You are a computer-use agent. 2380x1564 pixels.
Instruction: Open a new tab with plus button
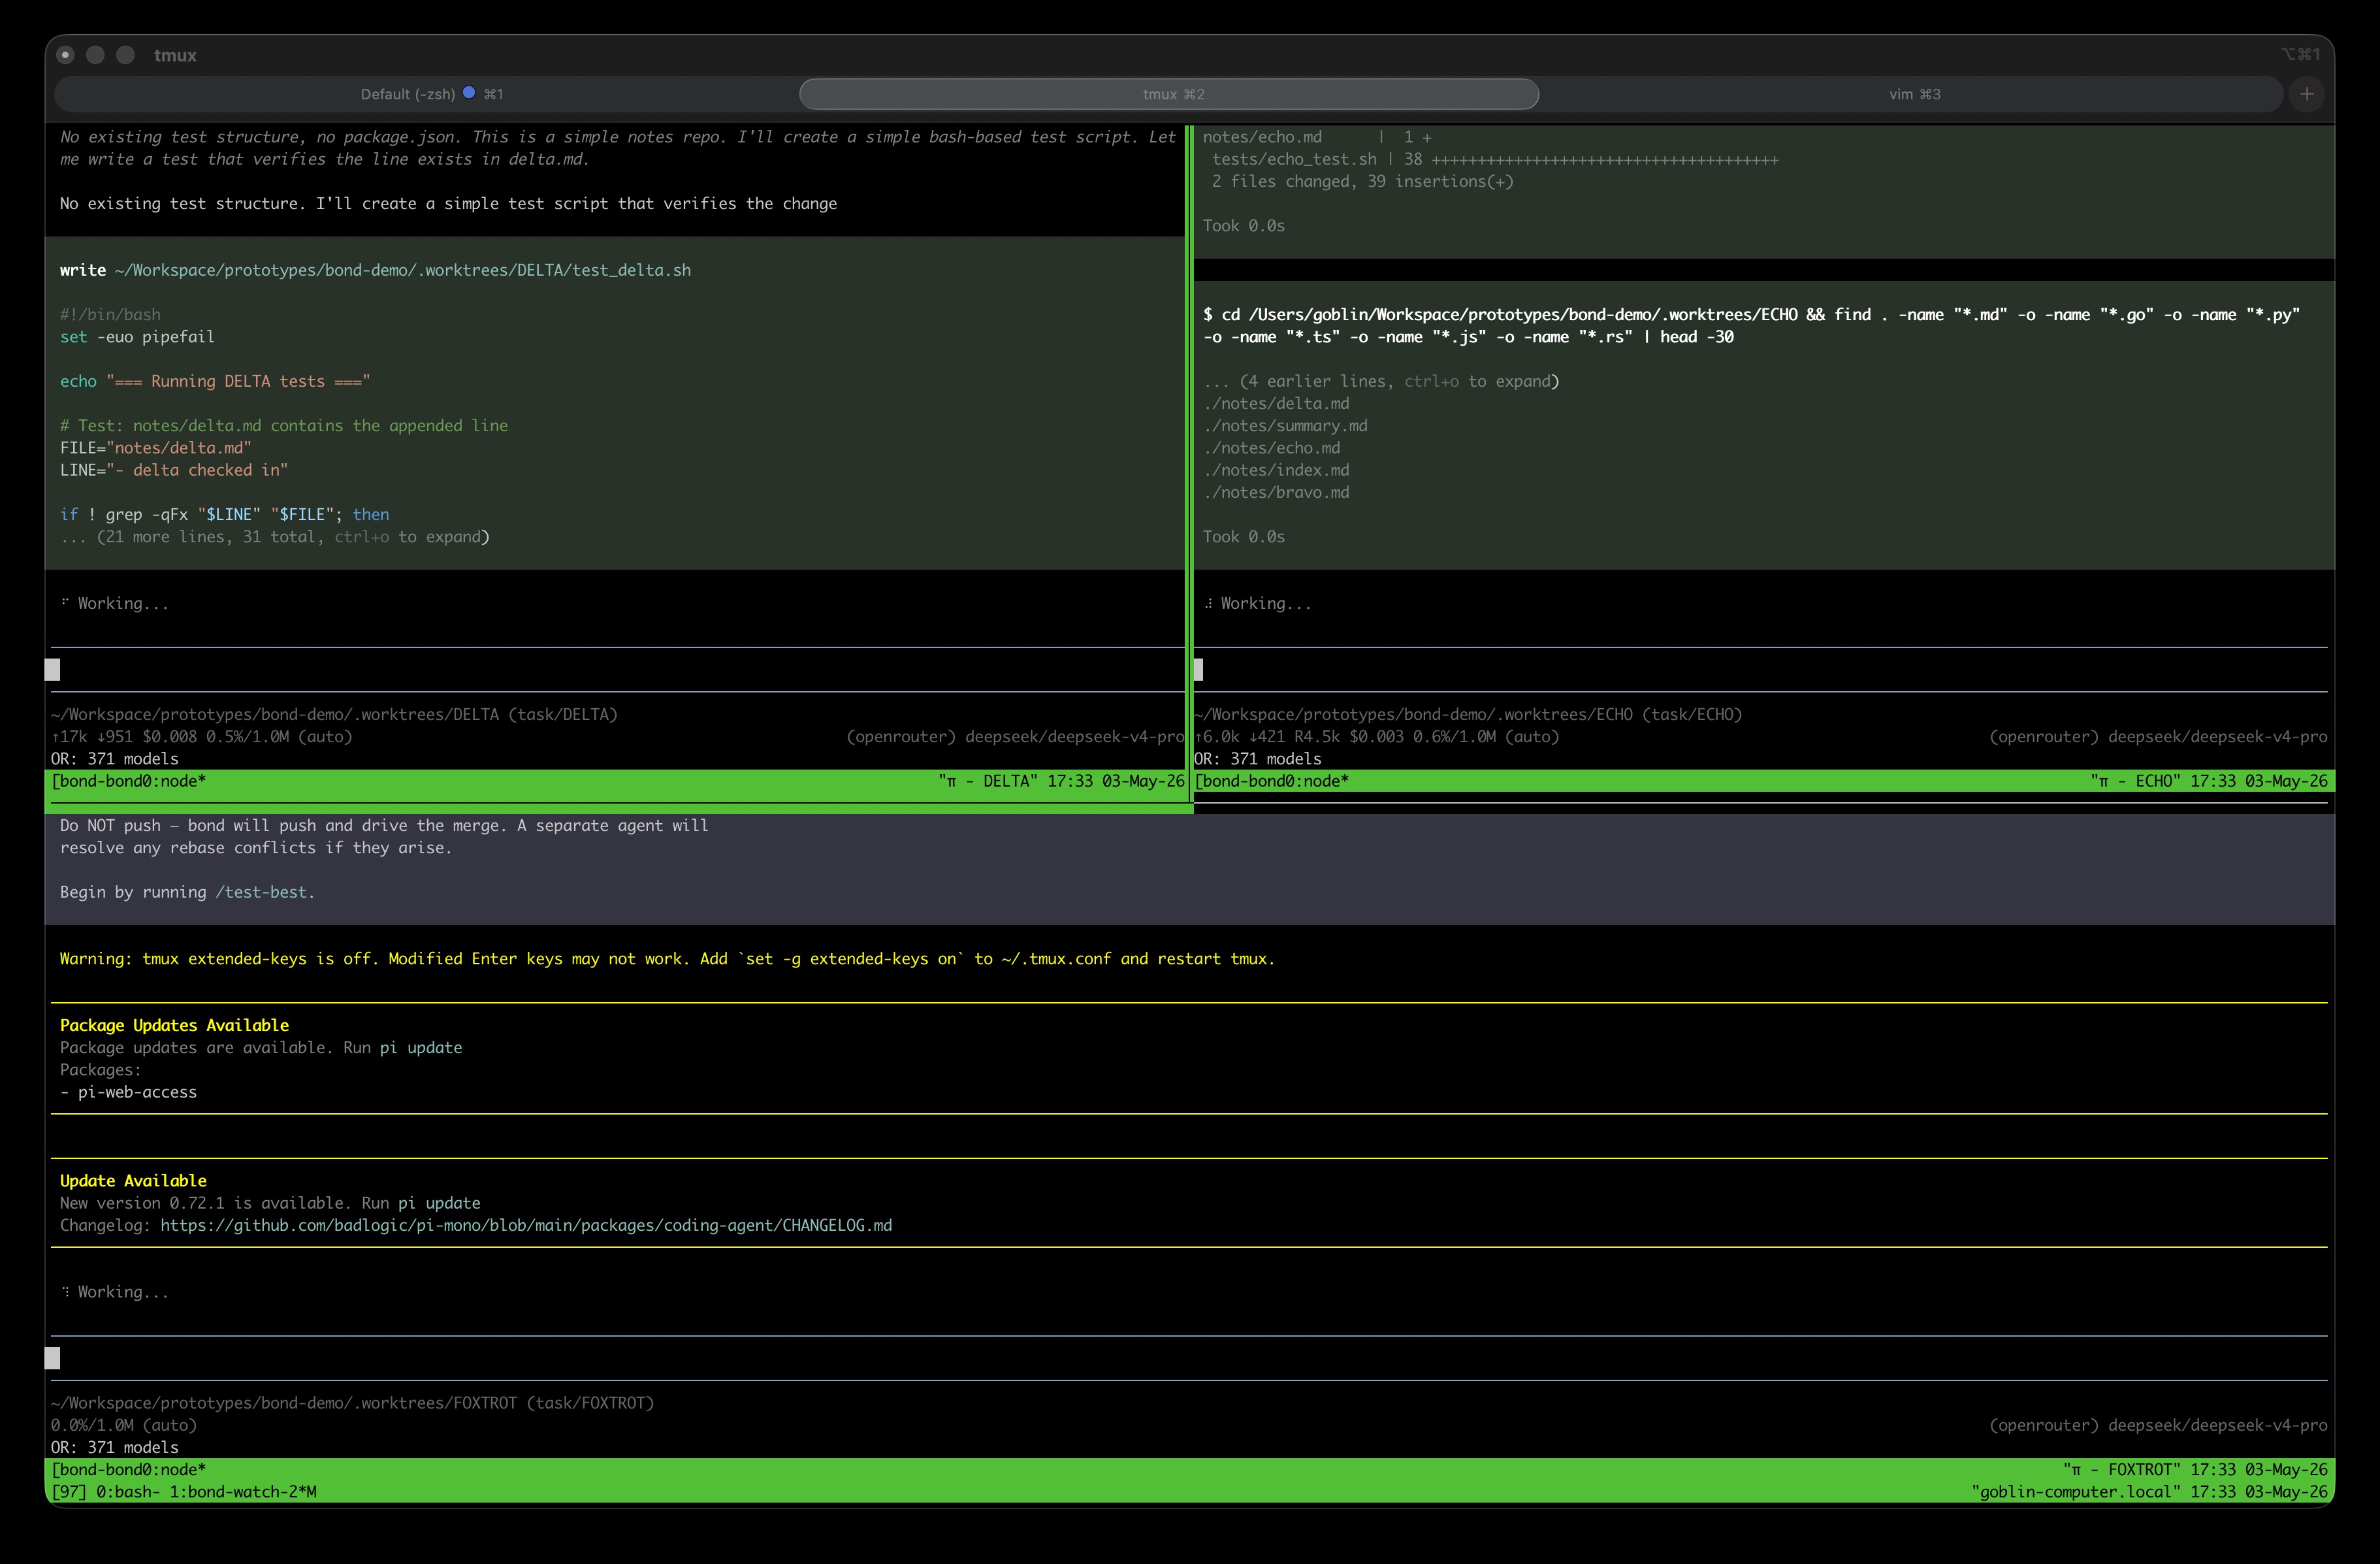pyautogui.click(x=2307, y=94)
